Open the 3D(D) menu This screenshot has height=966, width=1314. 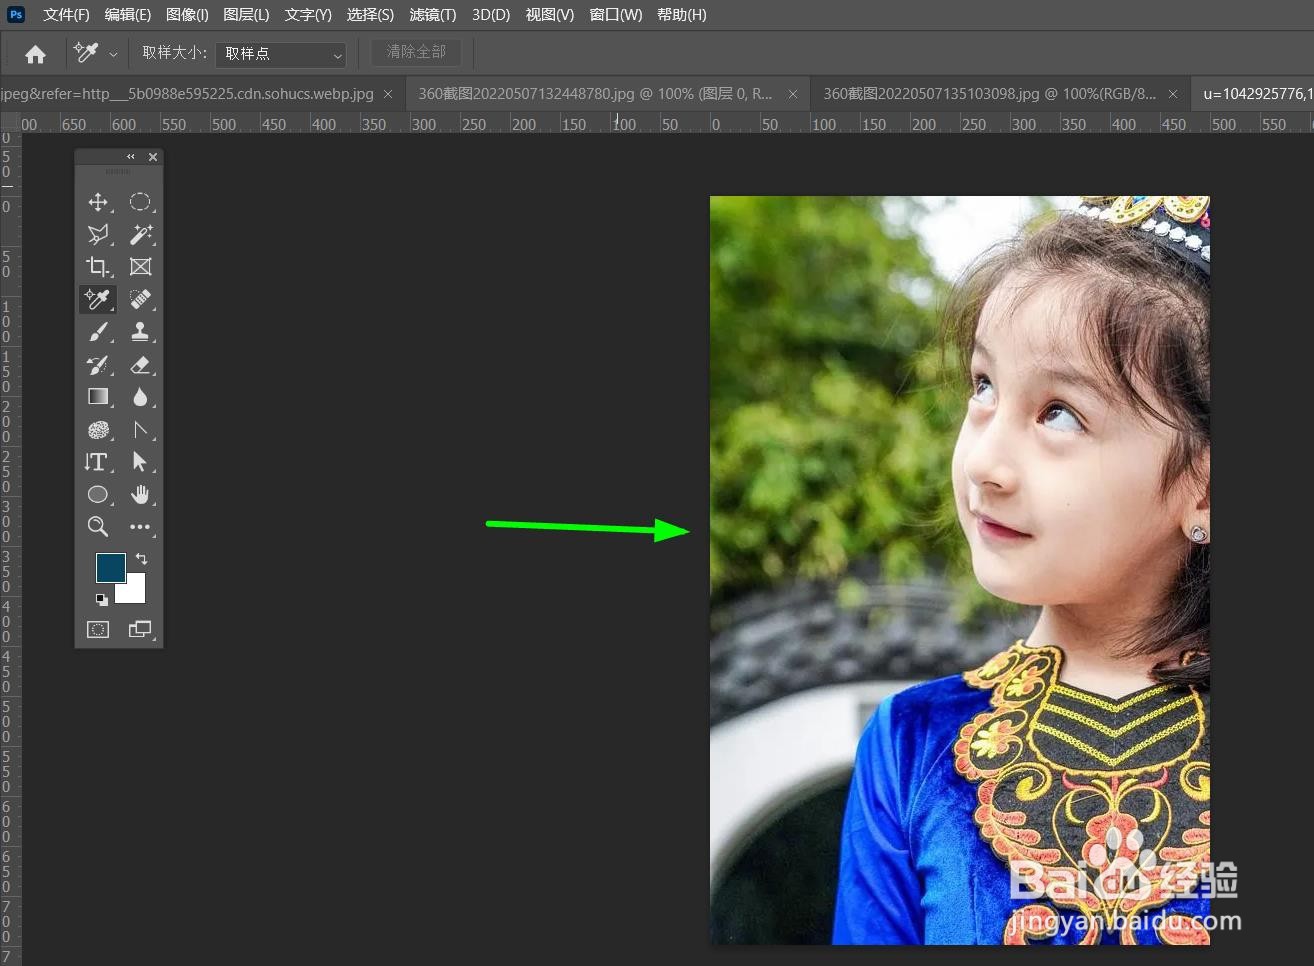[x=491, y=15]
